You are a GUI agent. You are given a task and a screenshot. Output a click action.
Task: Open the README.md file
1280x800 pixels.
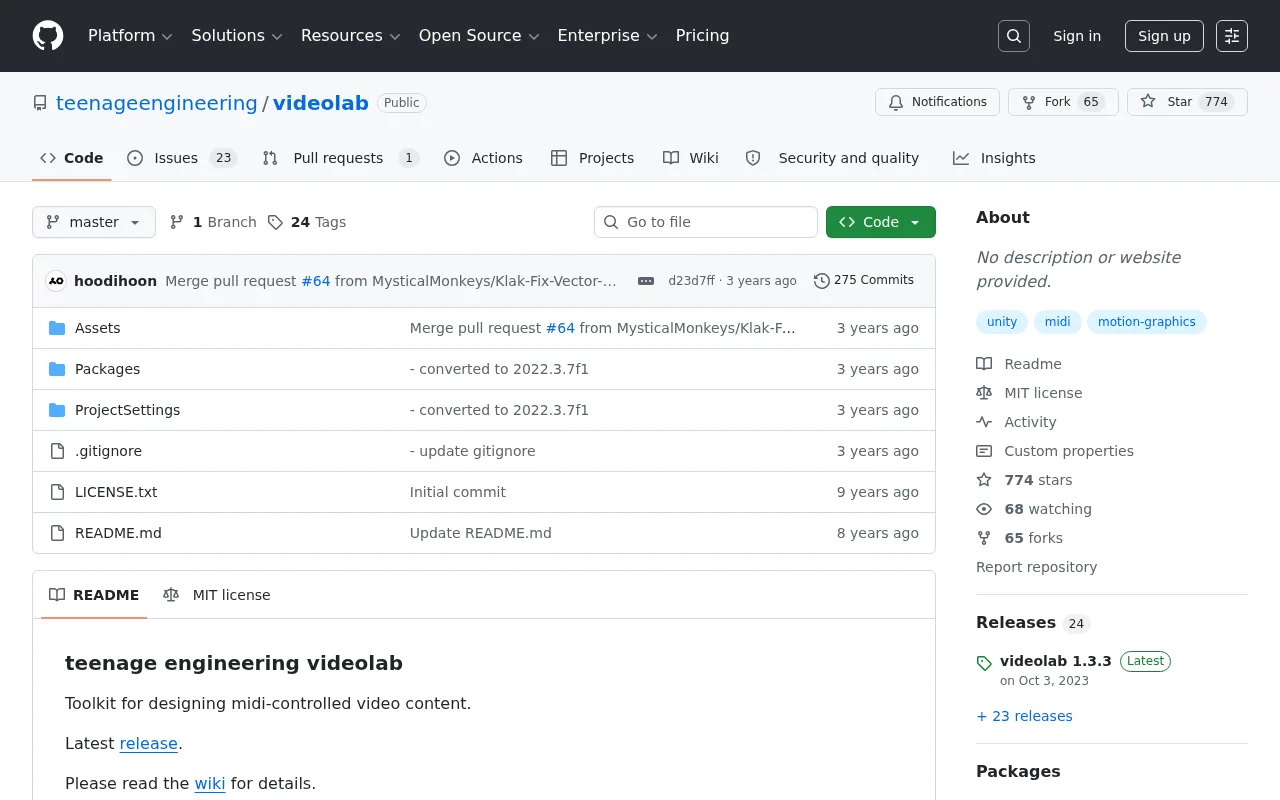(x=118, y=533)
